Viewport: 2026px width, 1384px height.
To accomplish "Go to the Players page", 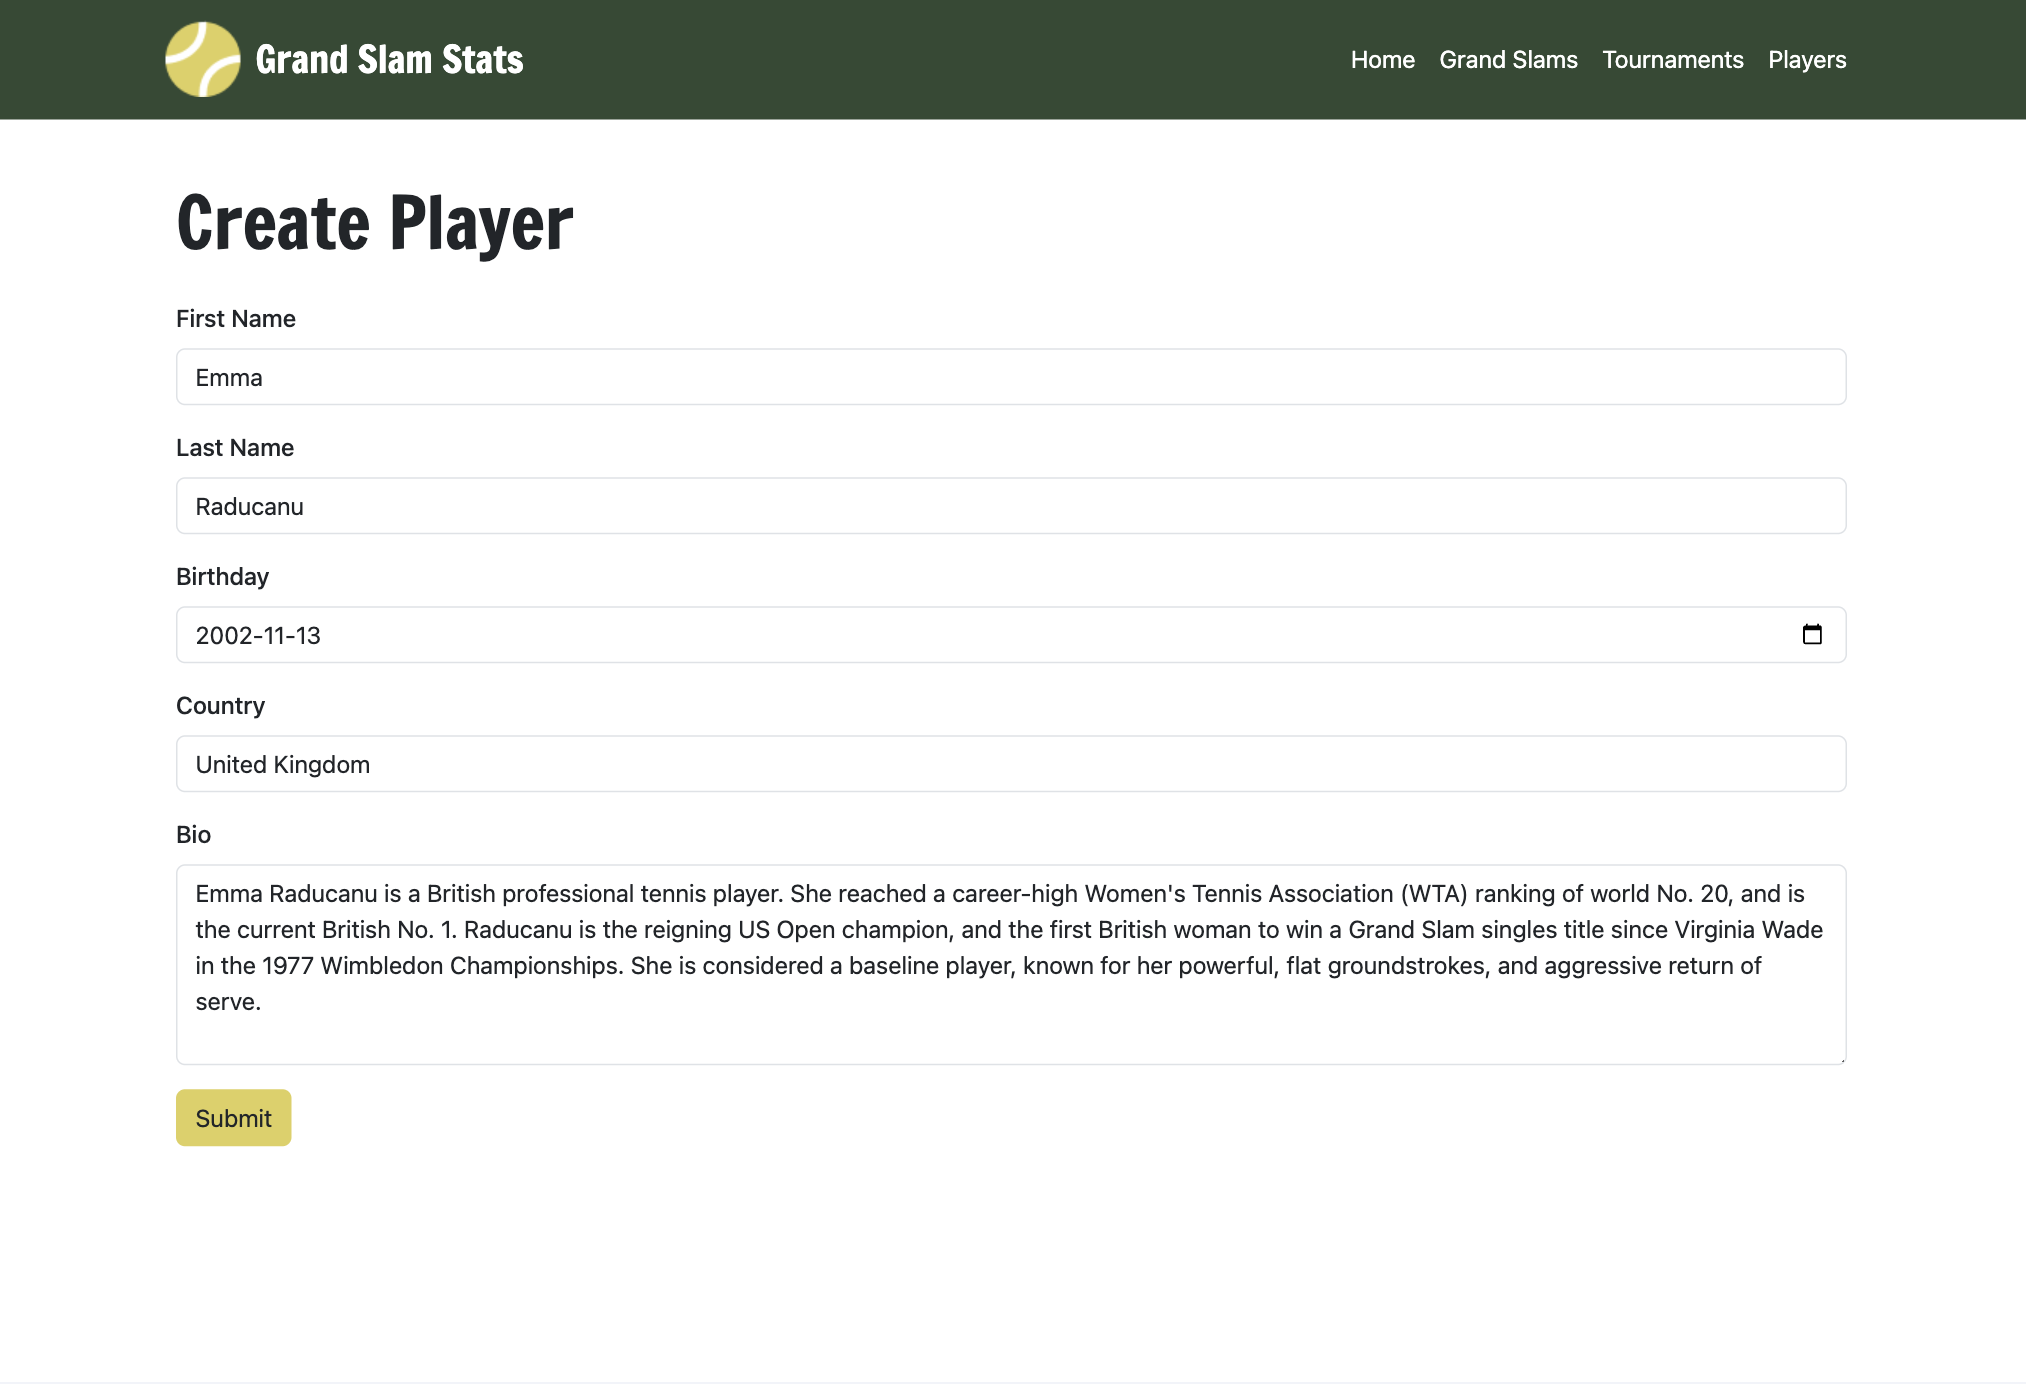I will click(1806, 60).
